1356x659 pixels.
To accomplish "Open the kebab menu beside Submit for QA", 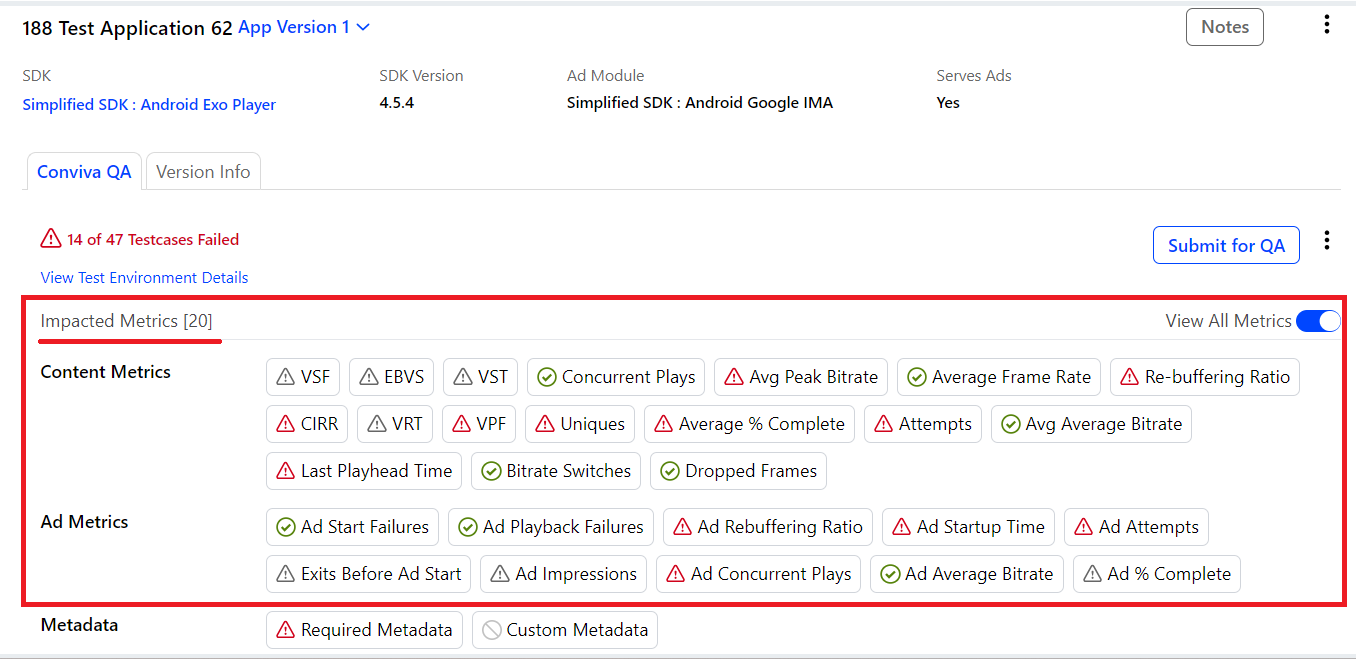I will [x=1326, y=240].
